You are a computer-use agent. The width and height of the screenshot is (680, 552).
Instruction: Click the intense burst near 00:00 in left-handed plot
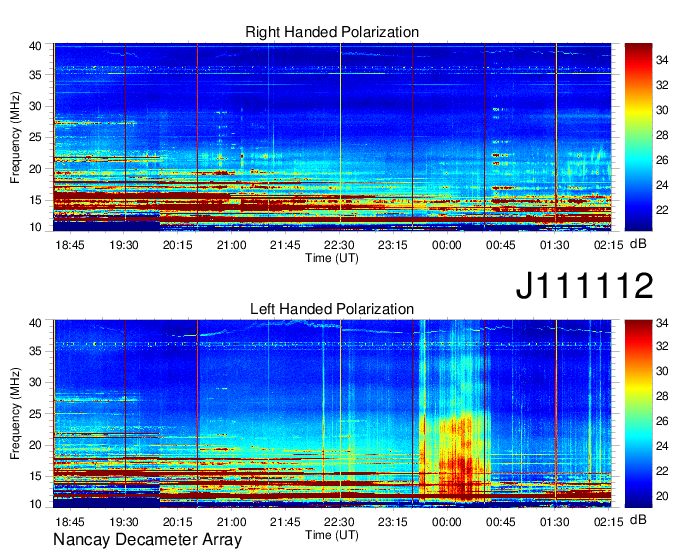454,455
